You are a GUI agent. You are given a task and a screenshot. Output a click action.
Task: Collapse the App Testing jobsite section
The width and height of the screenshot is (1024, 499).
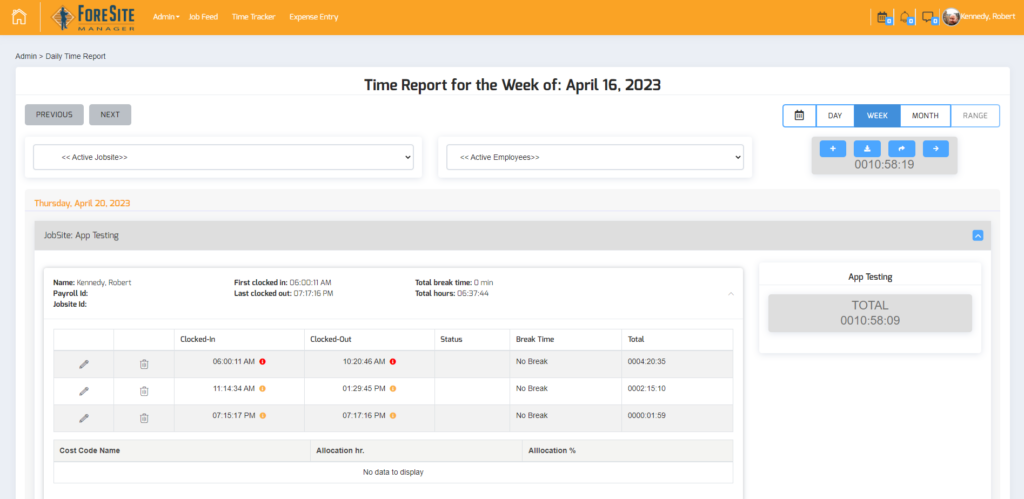[x=978, y=236]
